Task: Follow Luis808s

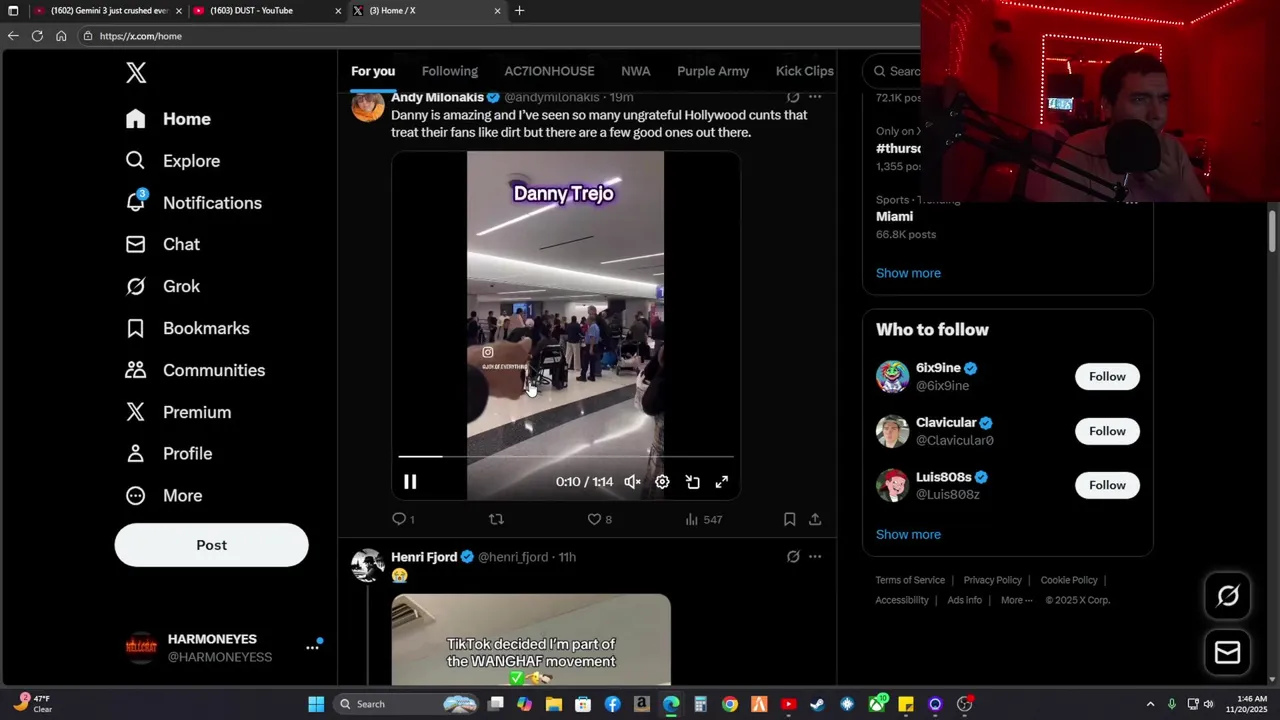Action: pos(1107,485)
